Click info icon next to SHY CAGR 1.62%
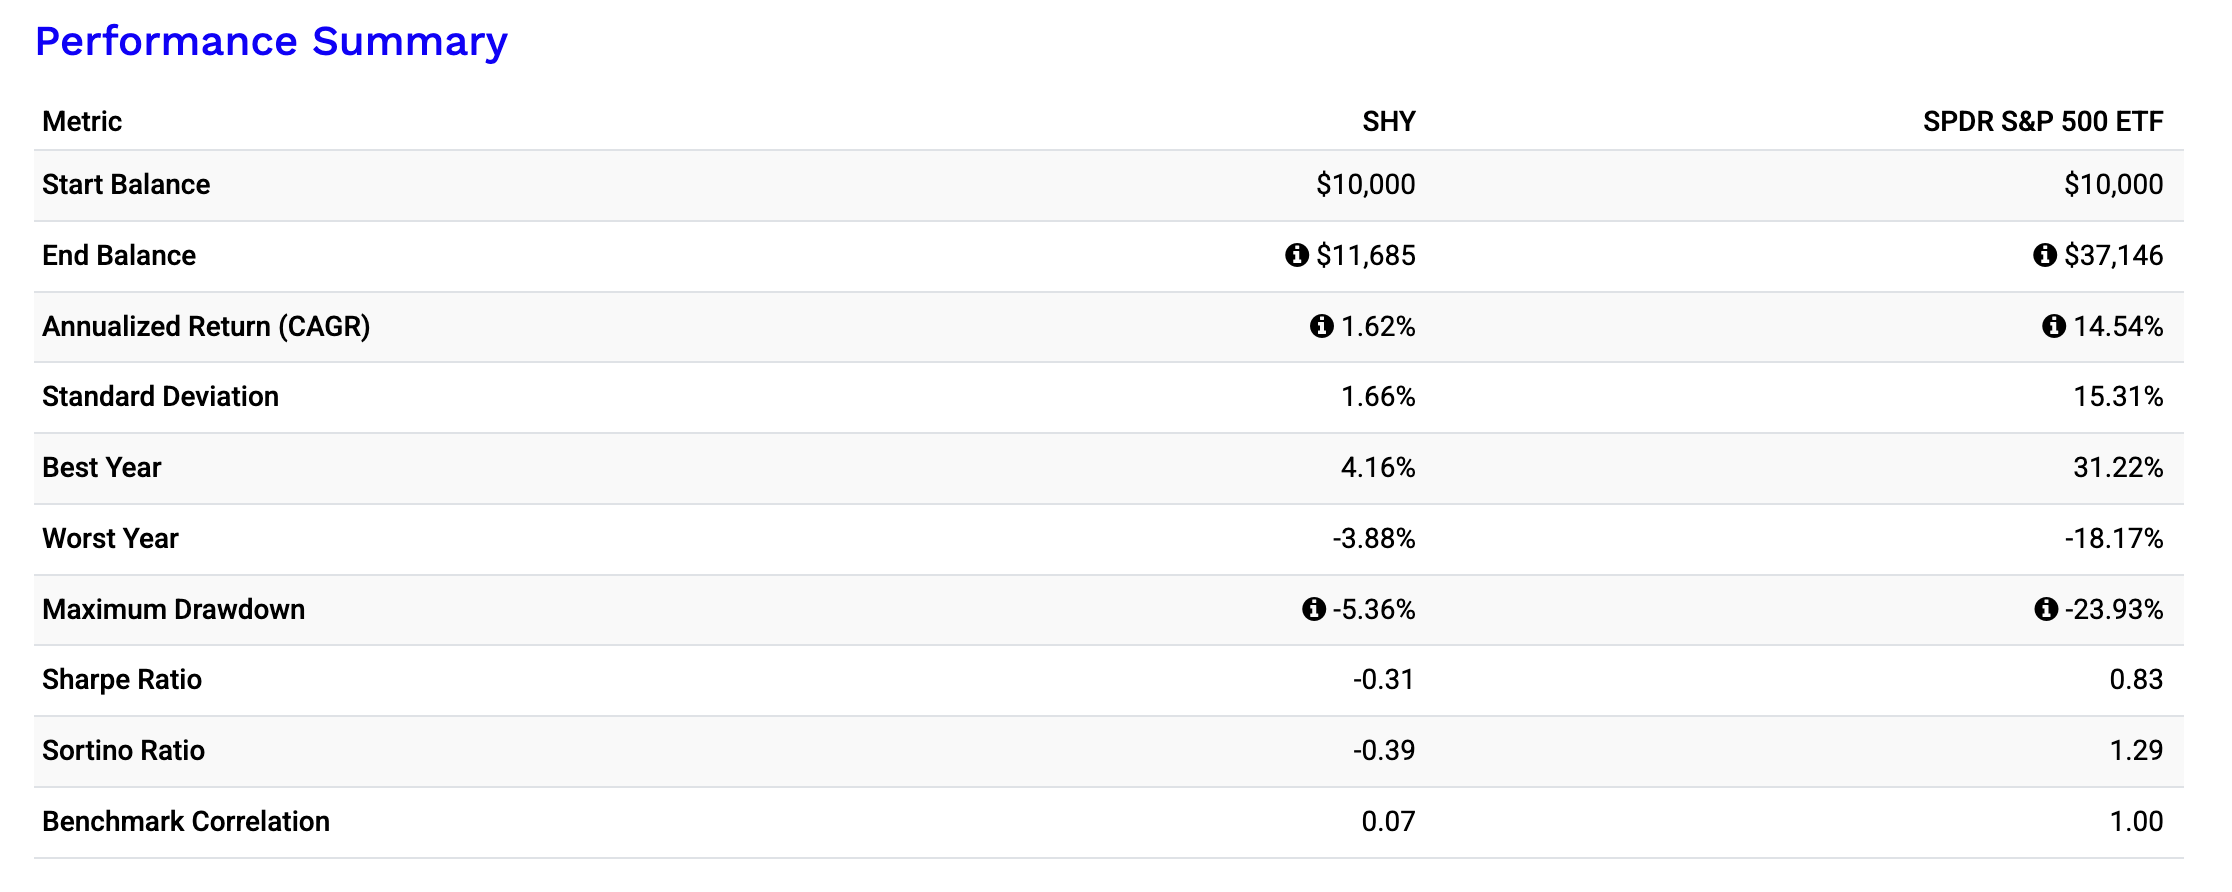2232x892 pixels. coord(1321,326)
